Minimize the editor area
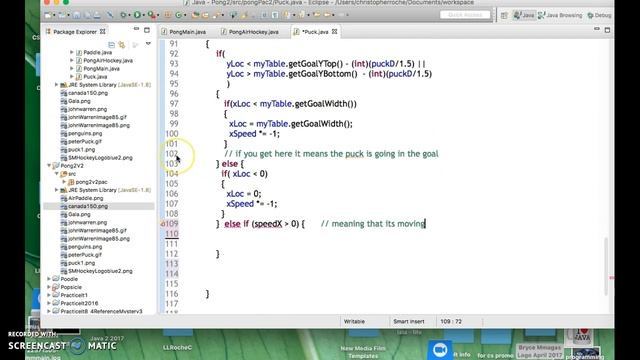Viewport: 640px width, 360px height. click(597, 30)
